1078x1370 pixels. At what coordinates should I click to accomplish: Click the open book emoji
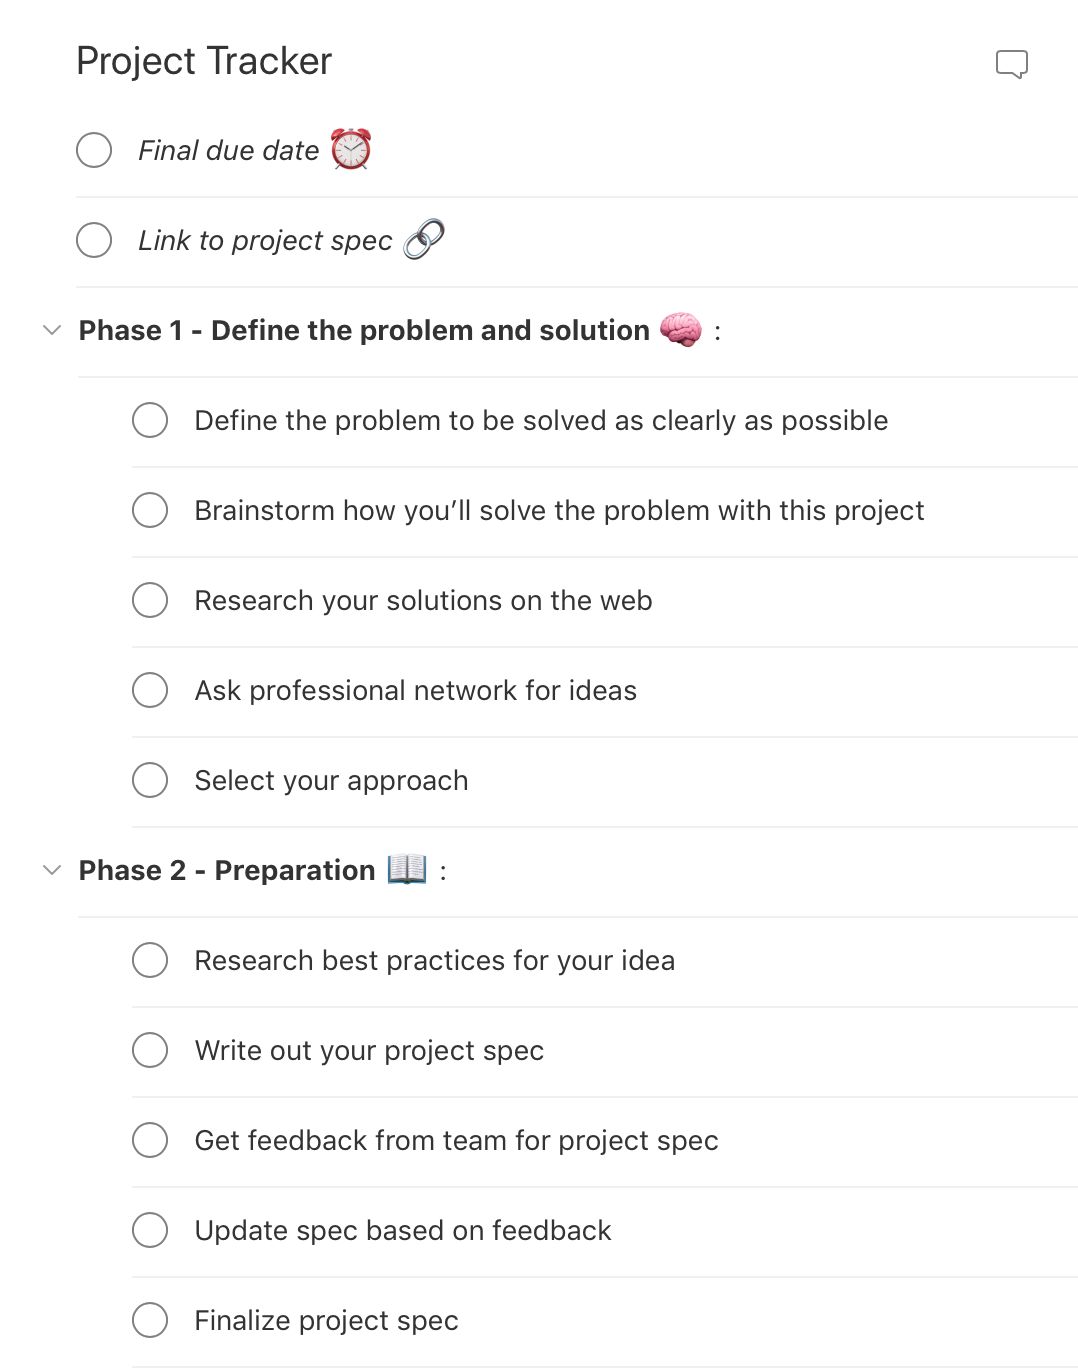pos(407,869)
